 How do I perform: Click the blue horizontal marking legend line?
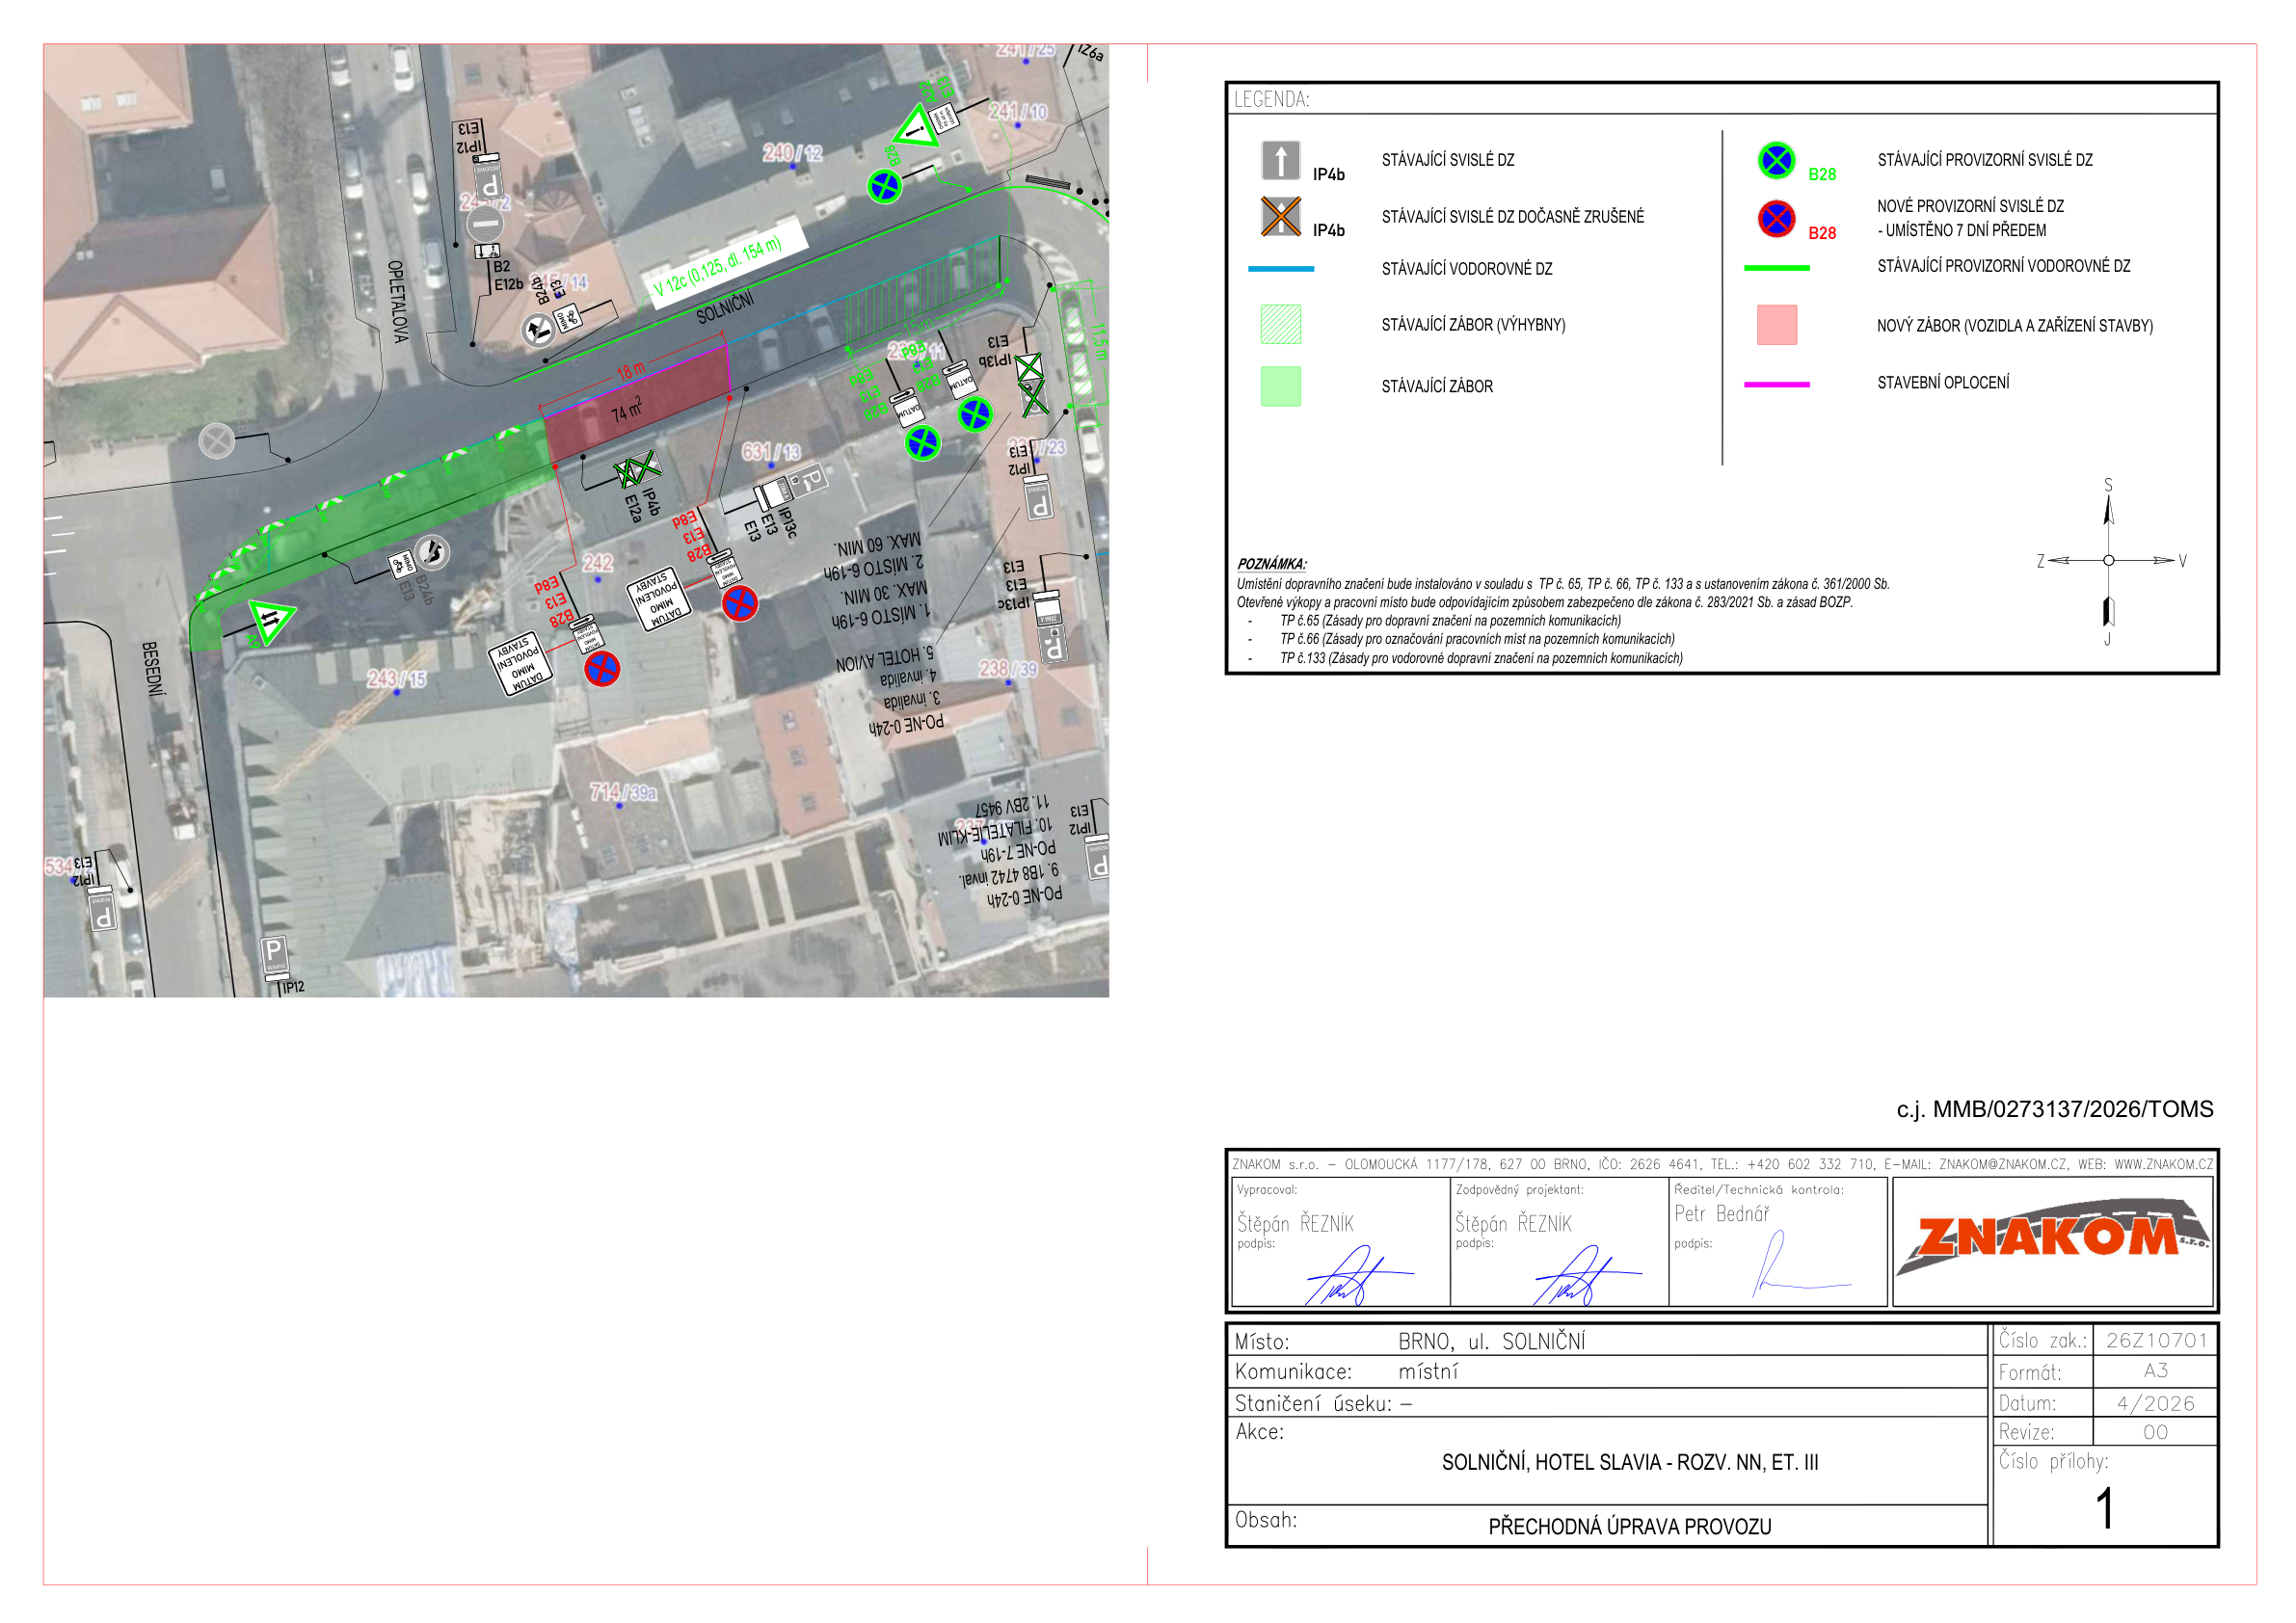click(1280, 269)
